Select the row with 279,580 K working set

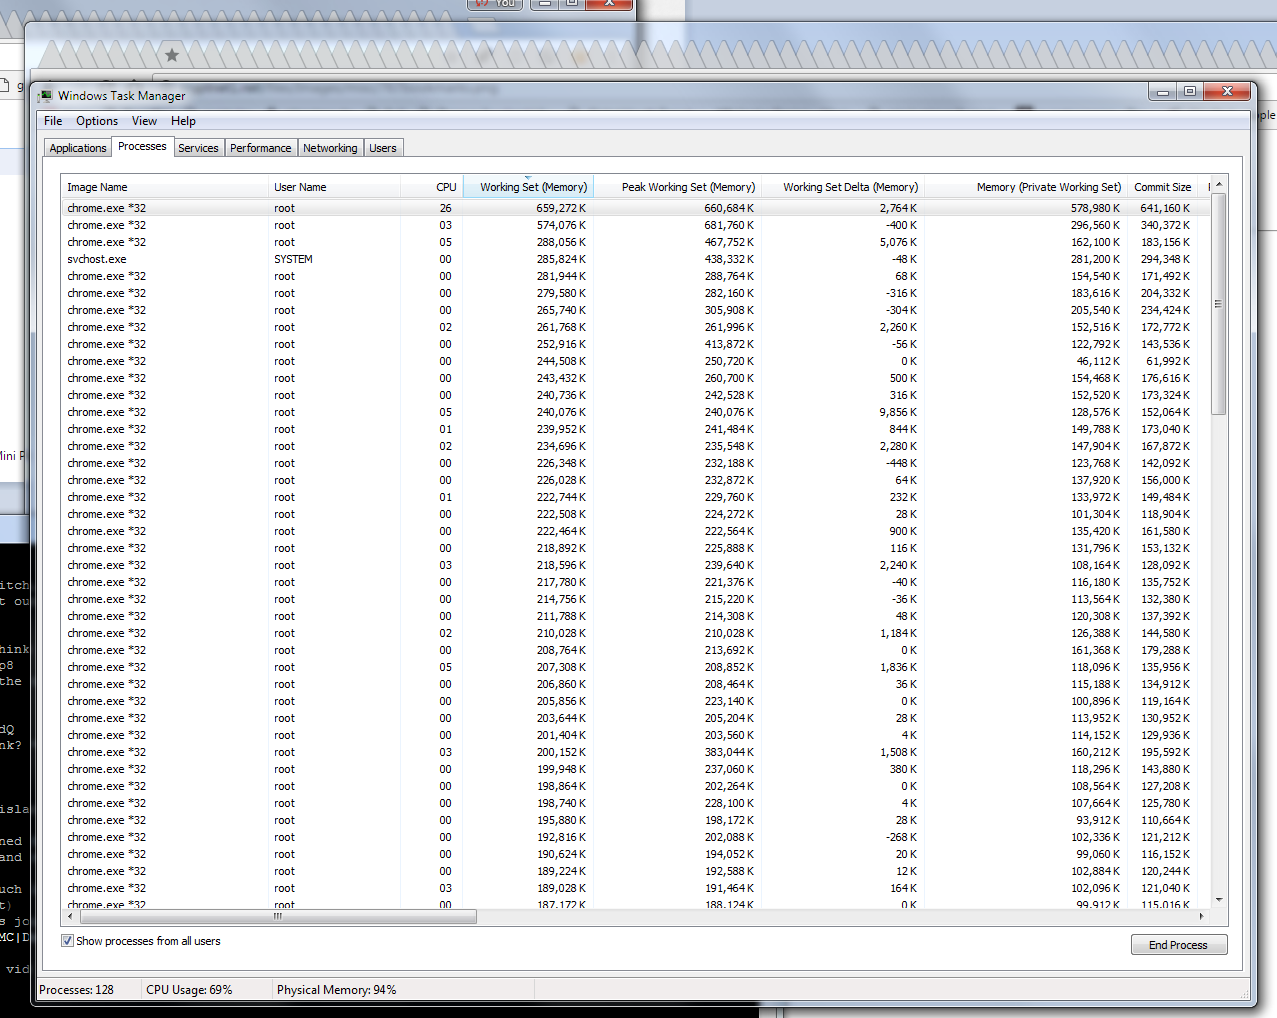coord(635,293)
